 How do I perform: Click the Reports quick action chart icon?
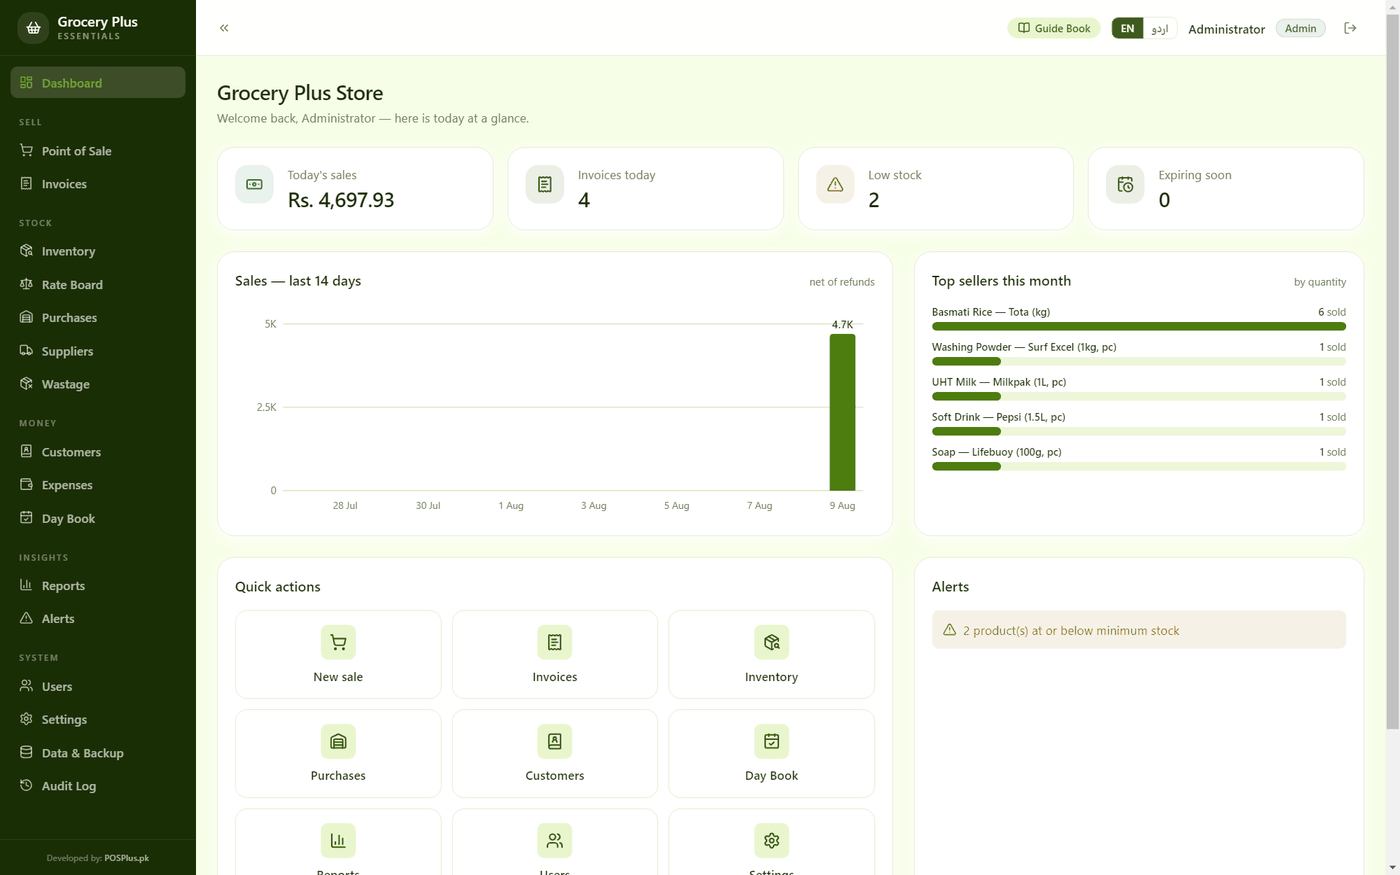pos(338,840)
